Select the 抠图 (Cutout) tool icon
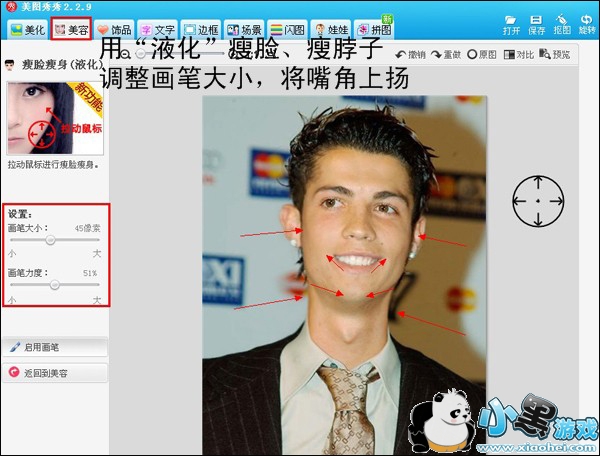The image size is (600, 456). coord(562,24)
